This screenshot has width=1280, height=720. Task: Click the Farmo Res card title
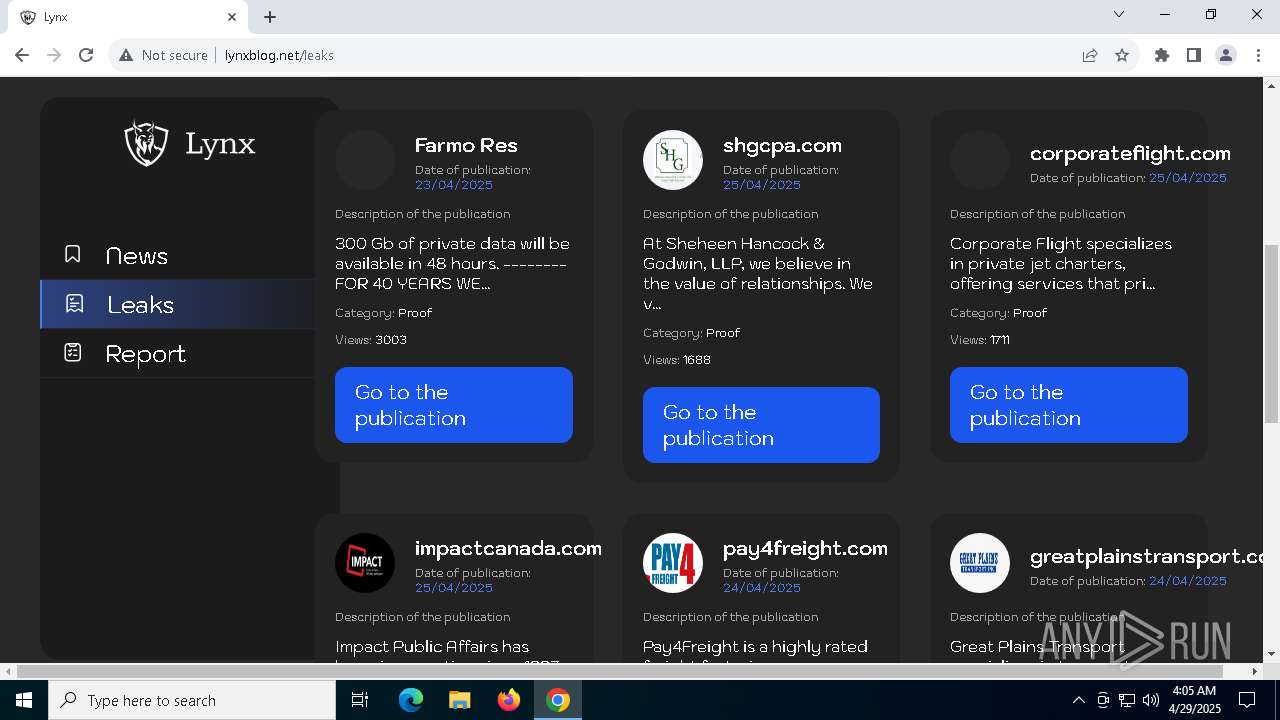tap(466, 145)
